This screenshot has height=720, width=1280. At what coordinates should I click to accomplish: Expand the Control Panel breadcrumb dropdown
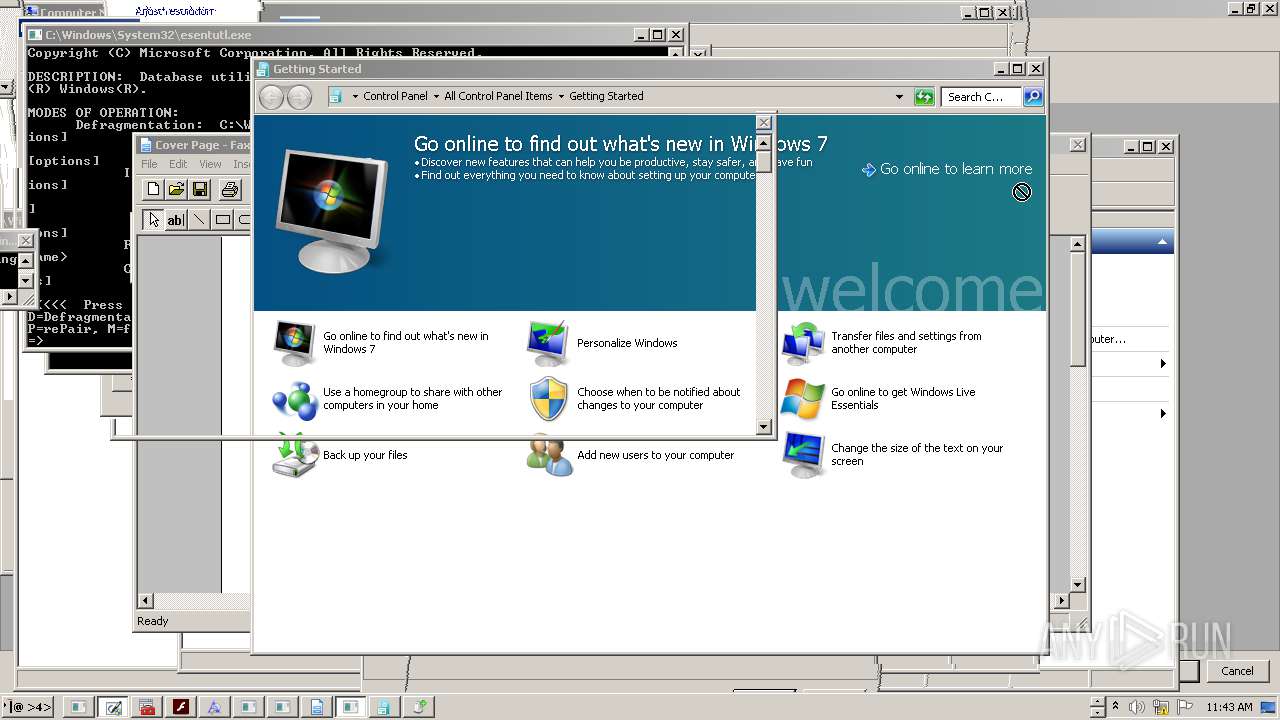(438, 97)
